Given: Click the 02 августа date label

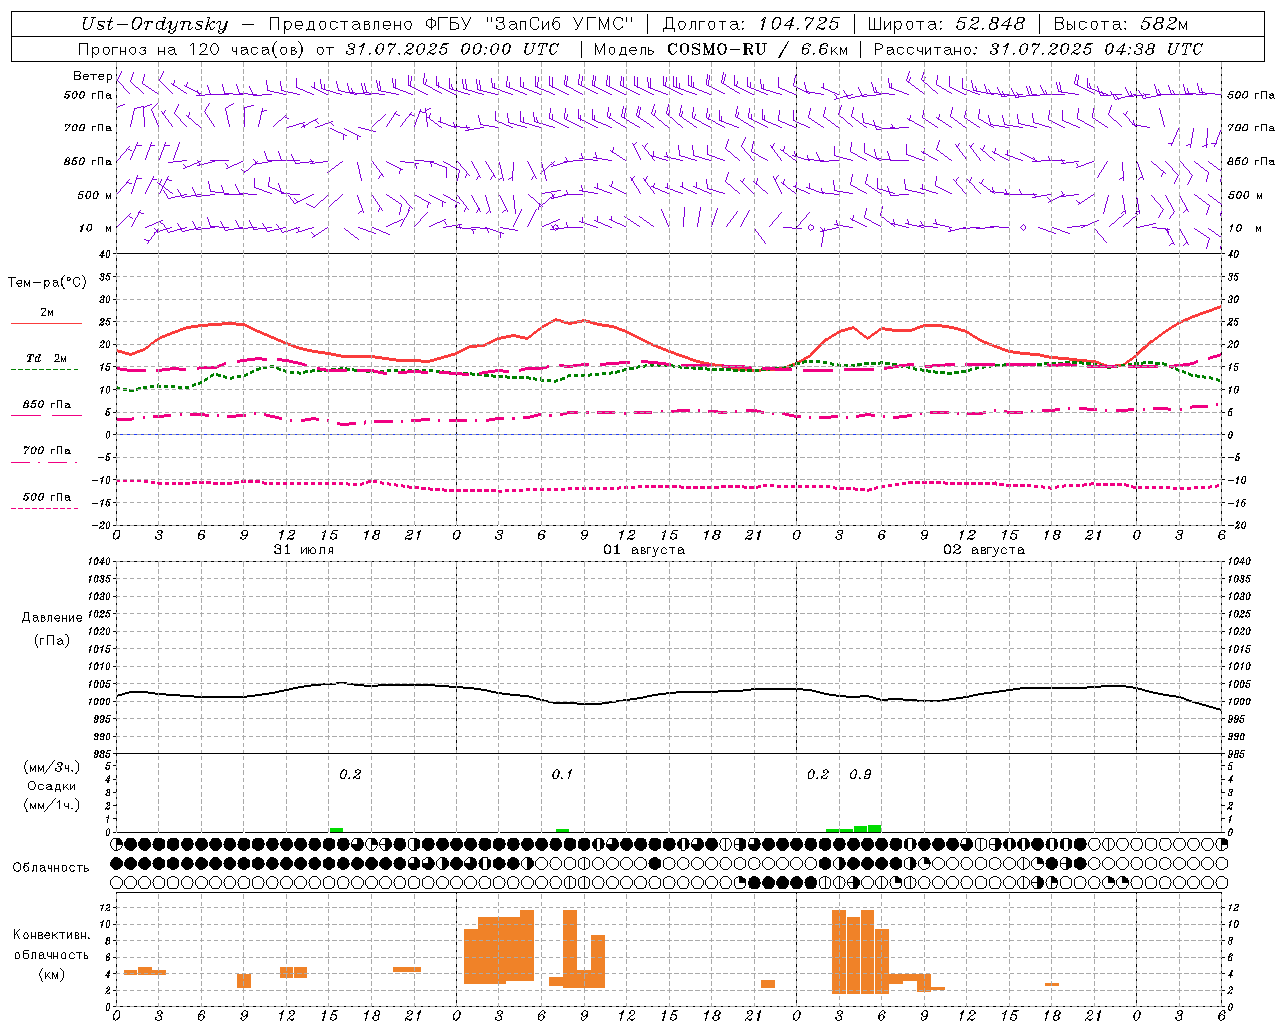Looking at the screenshot, I should point(984,550).
